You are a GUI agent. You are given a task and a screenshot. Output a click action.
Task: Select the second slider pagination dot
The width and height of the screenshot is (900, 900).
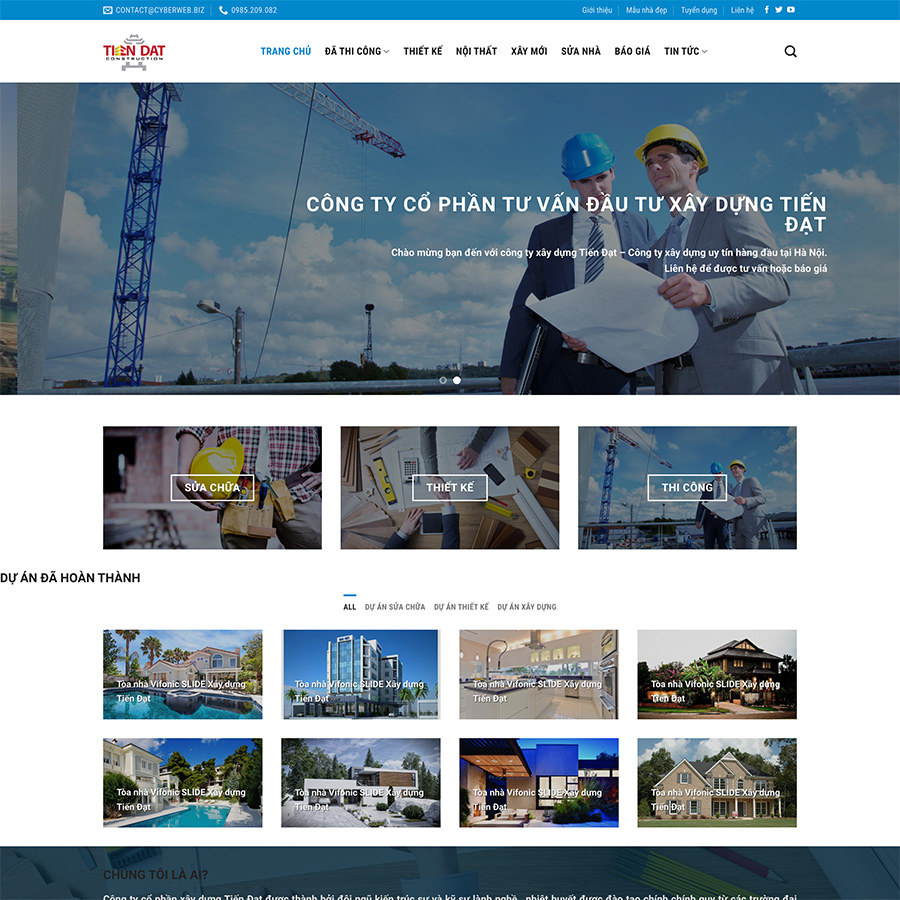[457, 380]
